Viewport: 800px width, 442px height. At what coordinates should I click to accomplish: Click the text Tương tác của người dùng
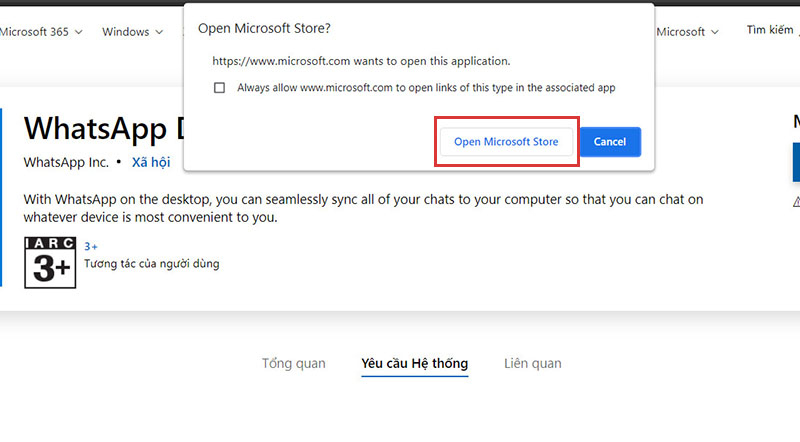pyautogui.click(x=152, y=264)
